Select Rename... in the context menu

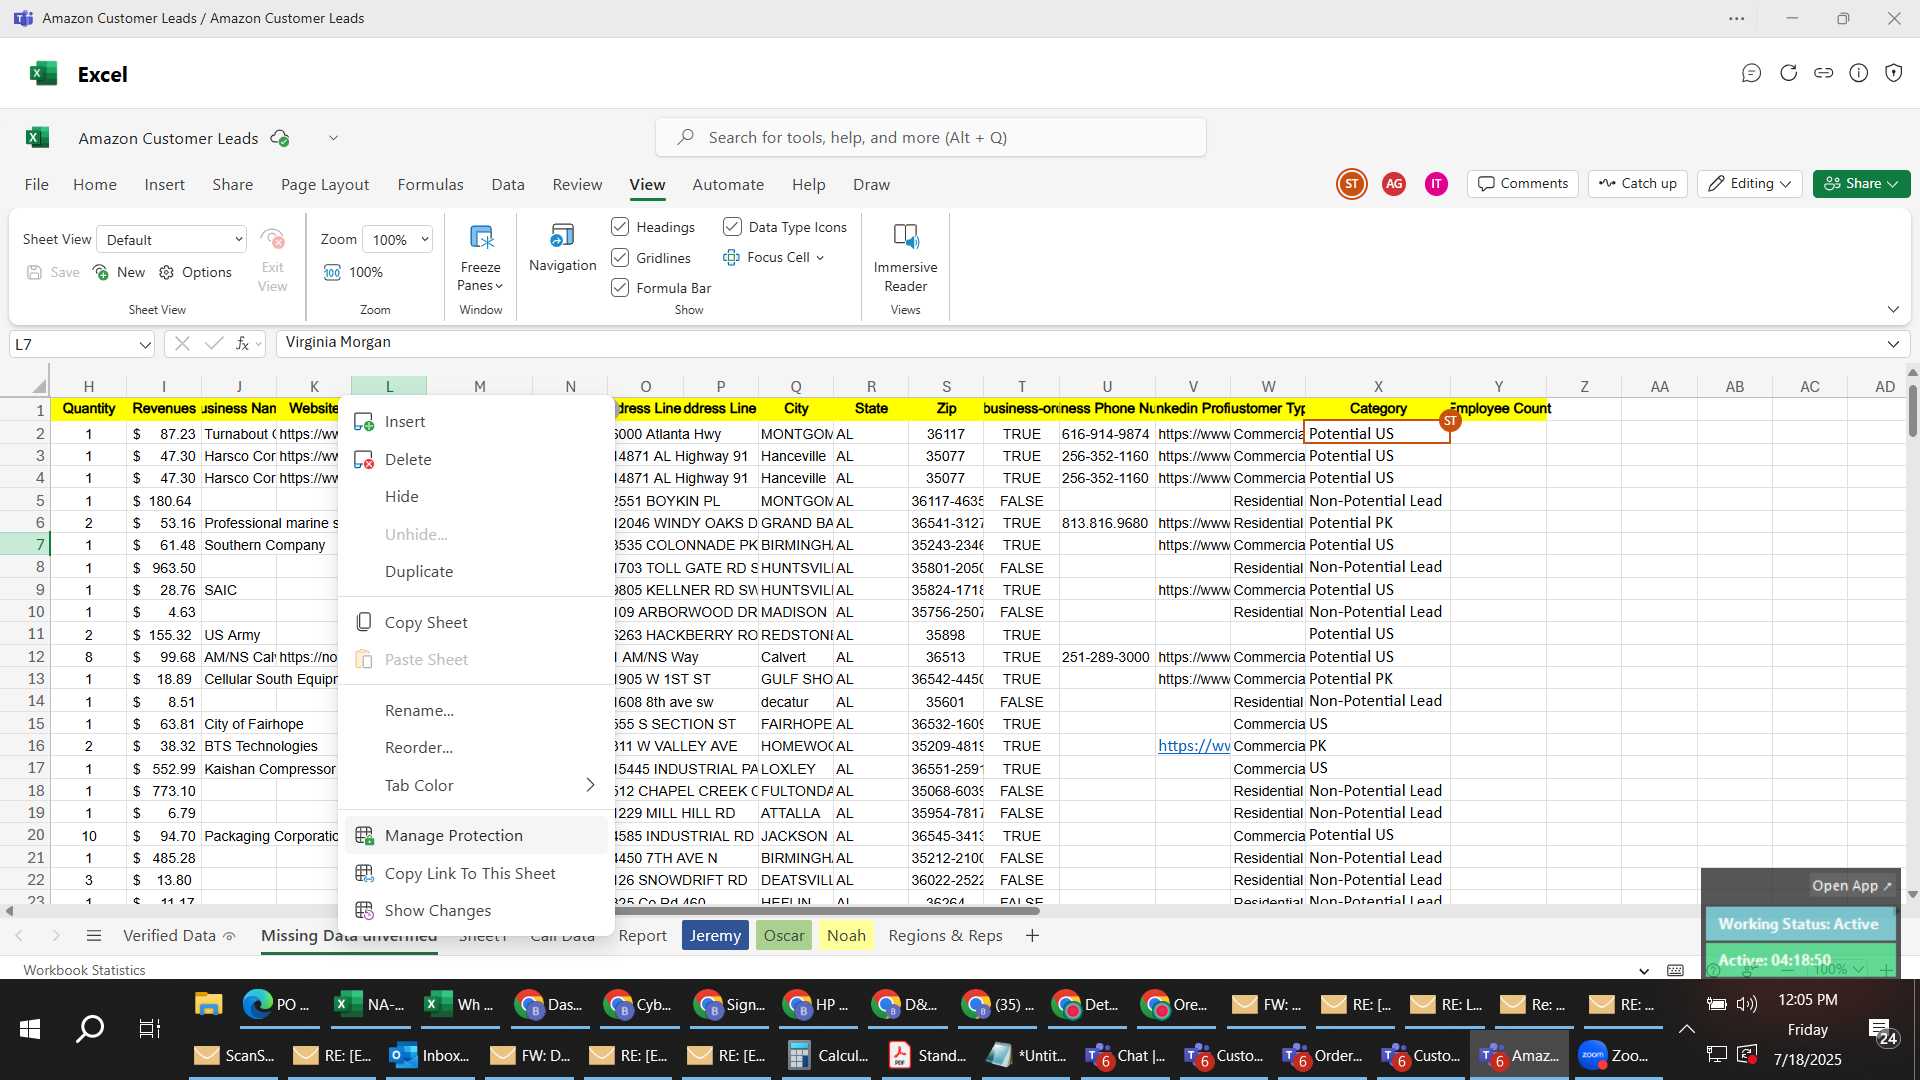[476, 710]
